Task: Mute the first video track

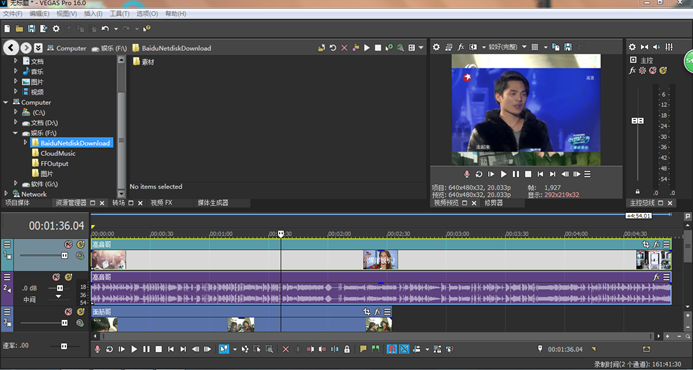Action: pyautogui.click(x=68, y=244)
